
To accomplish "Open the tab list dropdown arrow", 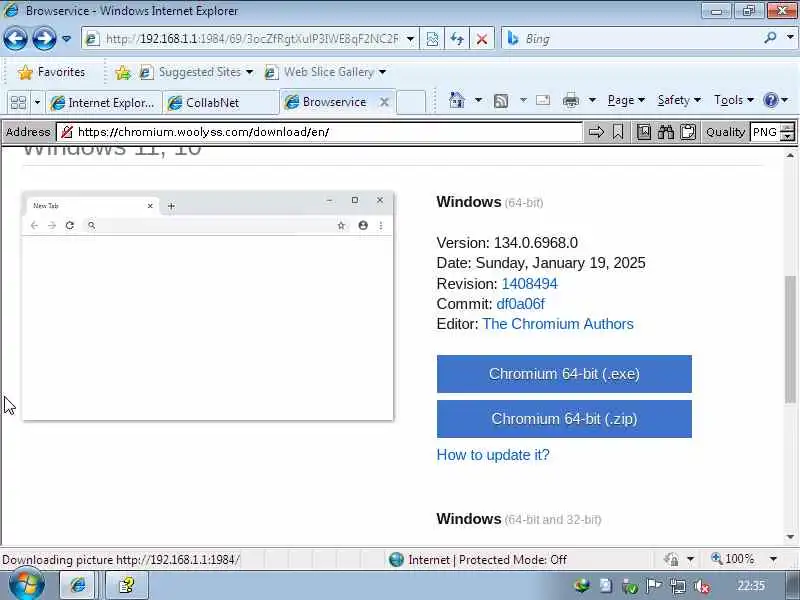I will [x=37, y=103].
